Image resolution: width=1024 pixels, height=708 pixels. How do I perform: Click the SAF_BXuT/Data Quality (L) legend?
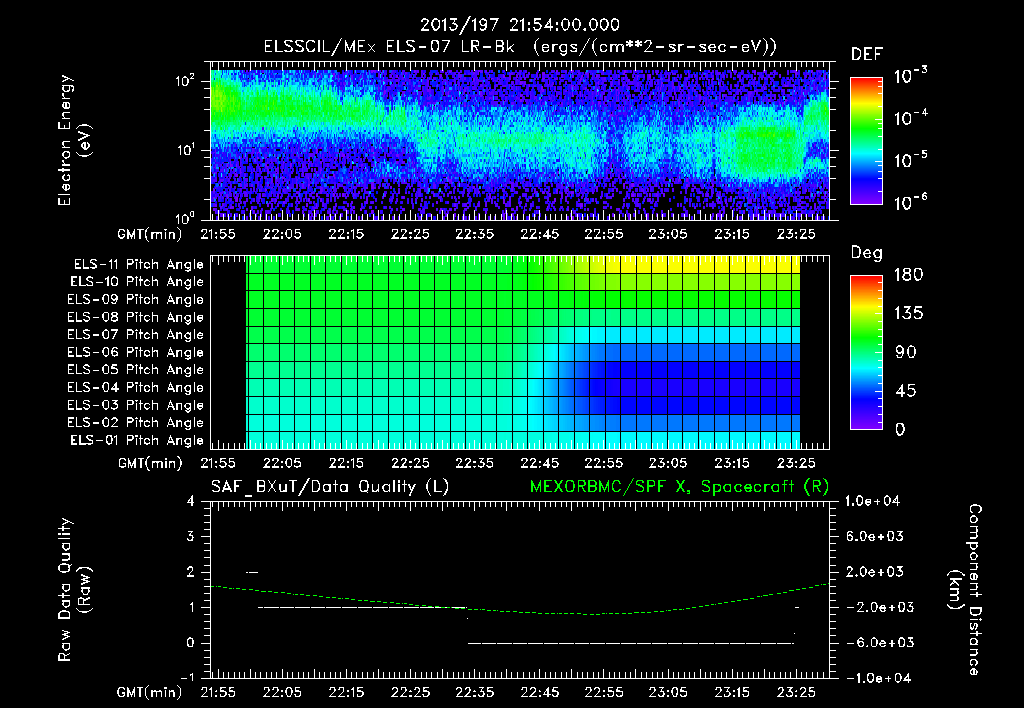click(x=330, y=487)
